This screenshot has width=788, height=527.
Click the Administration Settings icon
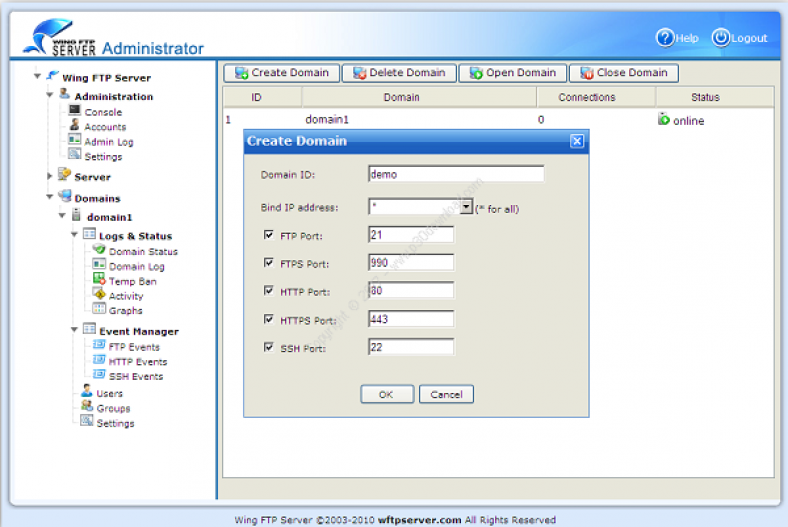pos(74,154)
